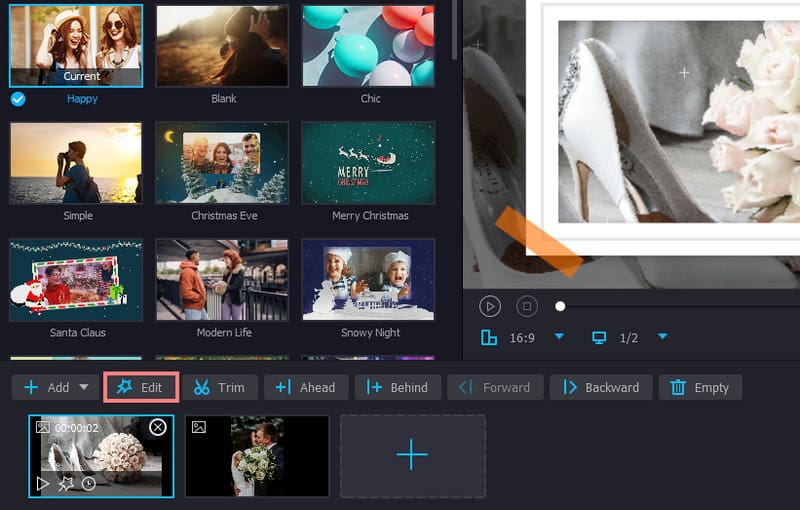Select the Christmas Eve theme thumbnail

point(222,162)
